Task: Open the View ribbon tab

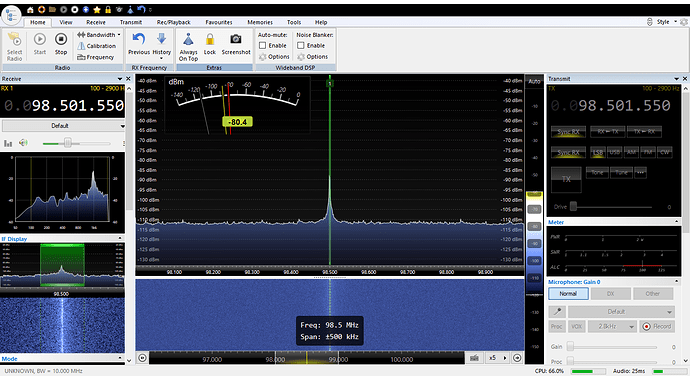Action: pos(66,22)
